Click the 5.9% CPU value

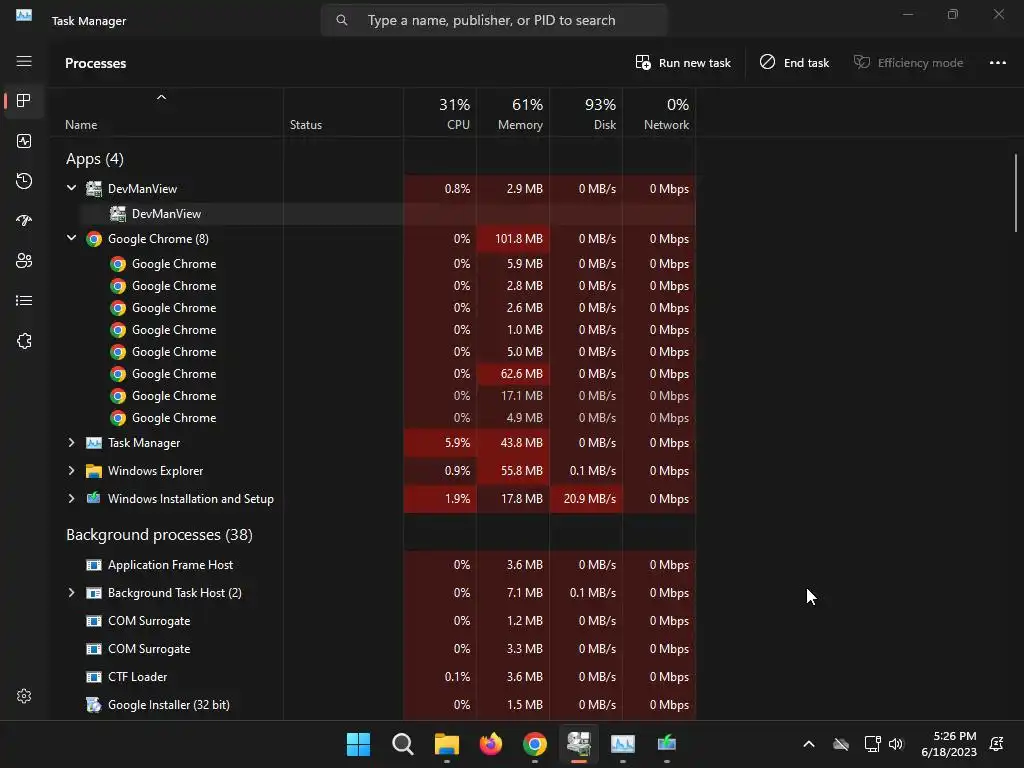(x=457, y=443)
